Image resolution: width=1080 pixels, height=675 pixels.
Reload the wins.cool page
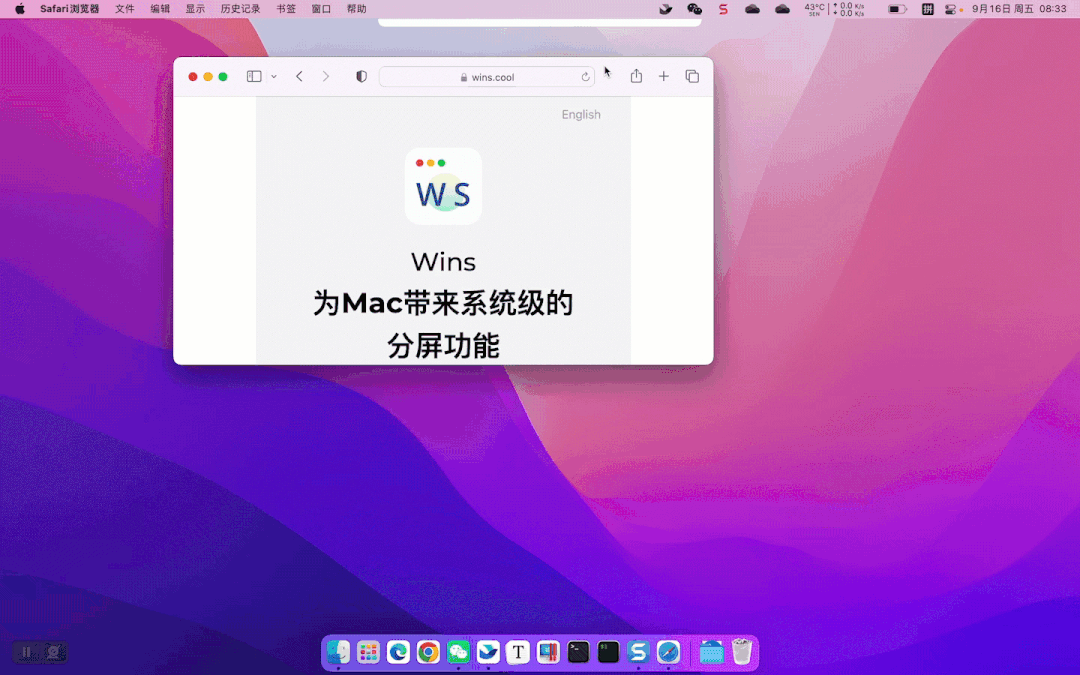pos(586,76)
